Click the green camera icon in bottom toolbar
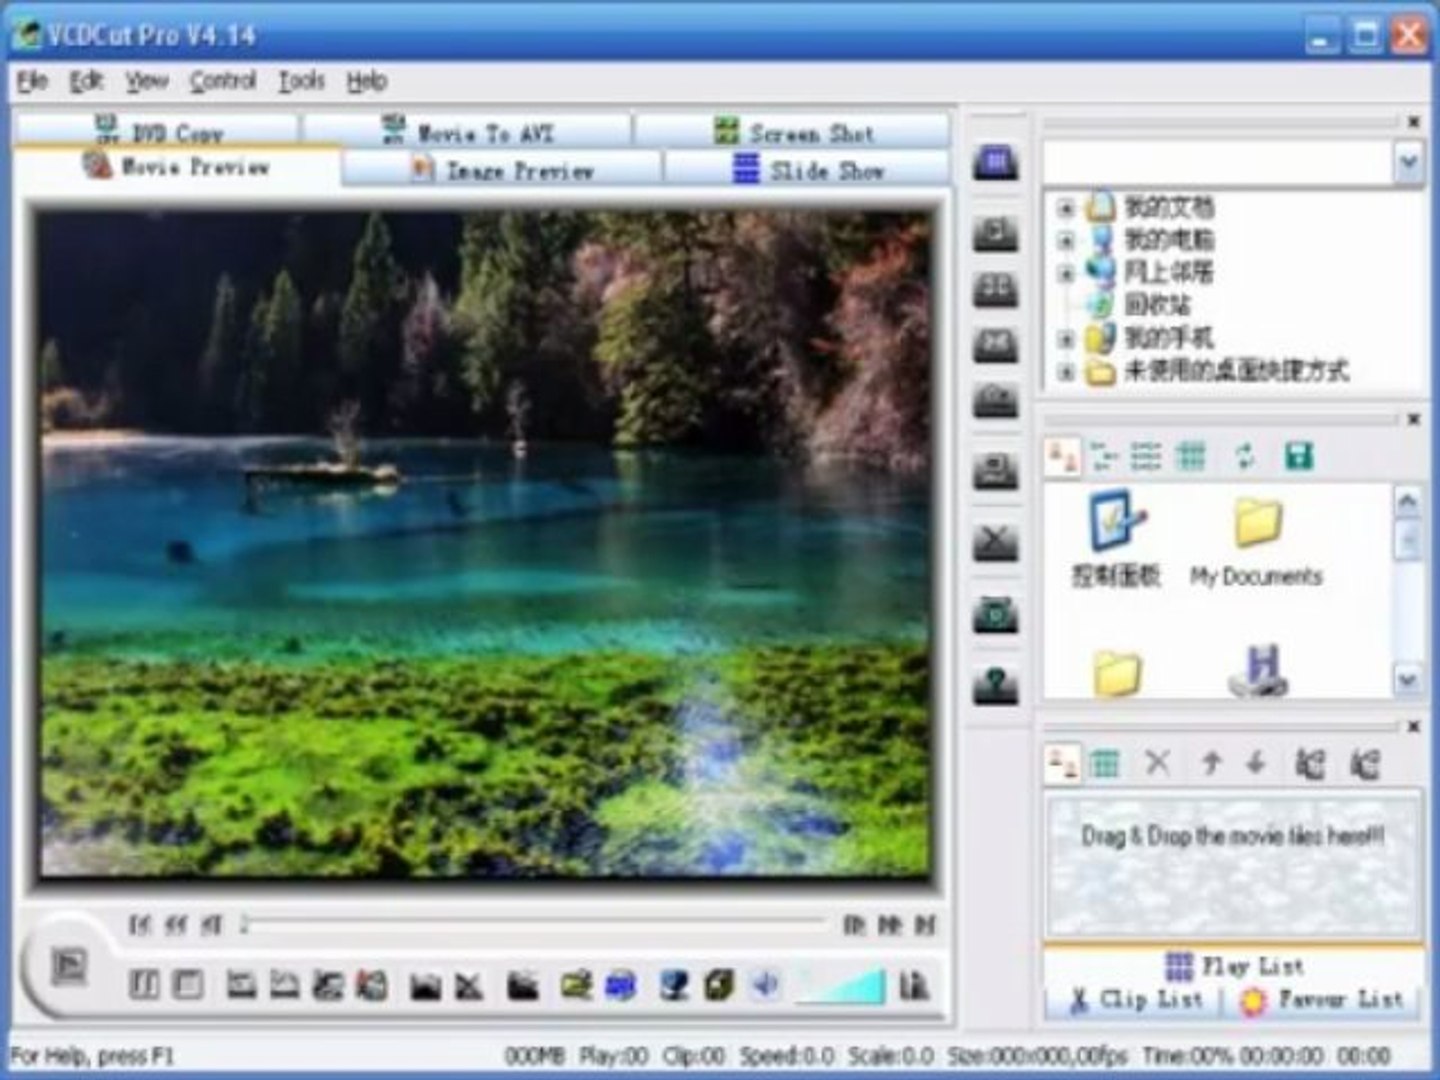1440x1080 pixels. 575,986
